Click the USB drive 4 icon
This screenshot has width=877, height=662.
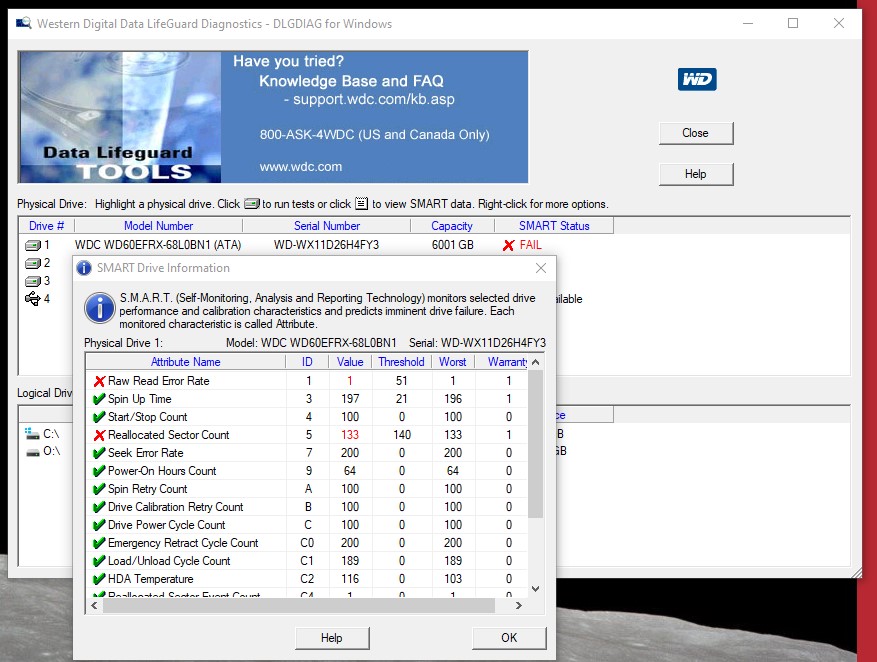pos(33,299)
